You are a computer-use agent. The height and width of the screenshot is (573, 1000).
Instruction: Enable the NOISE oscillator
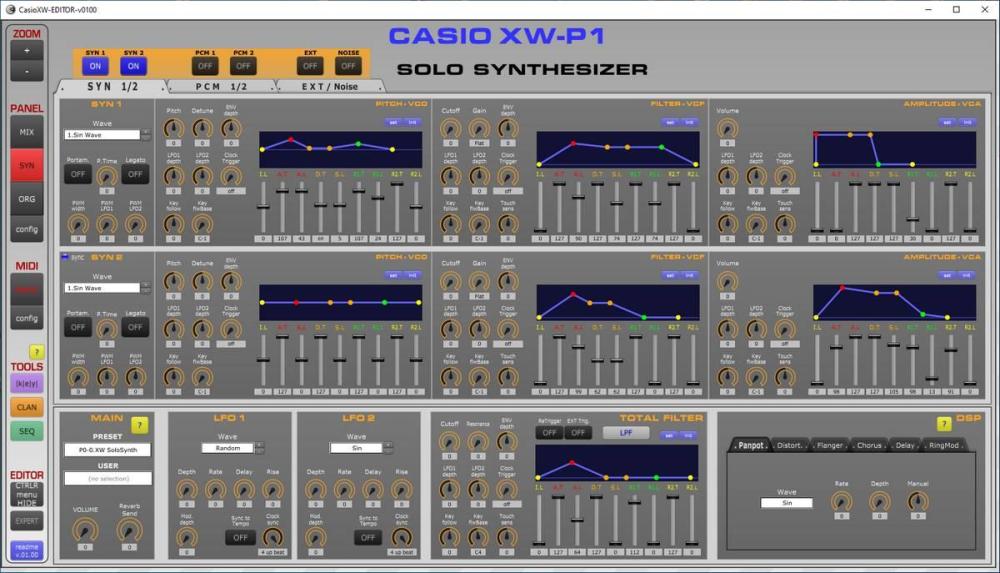point(348,66)
